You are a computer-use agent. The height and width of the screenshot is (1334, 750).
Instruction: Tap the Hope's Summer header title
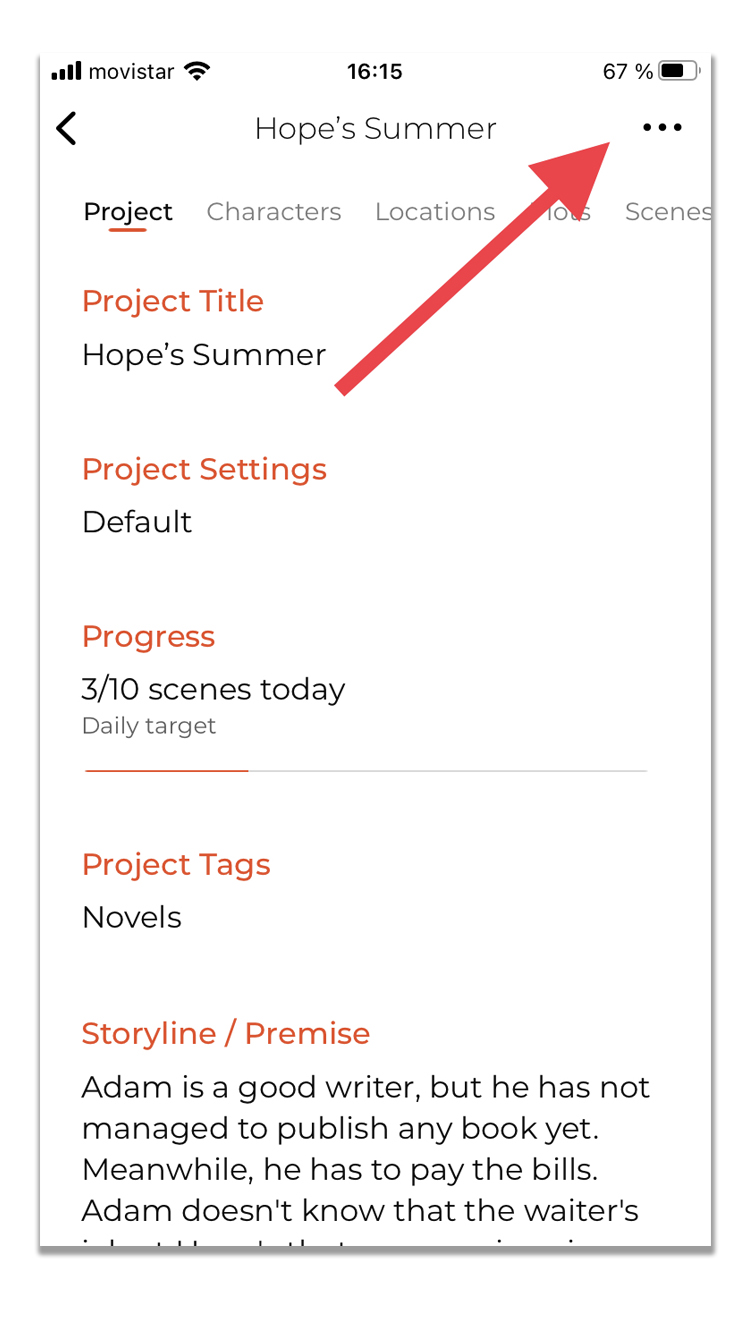click(375, 128)
